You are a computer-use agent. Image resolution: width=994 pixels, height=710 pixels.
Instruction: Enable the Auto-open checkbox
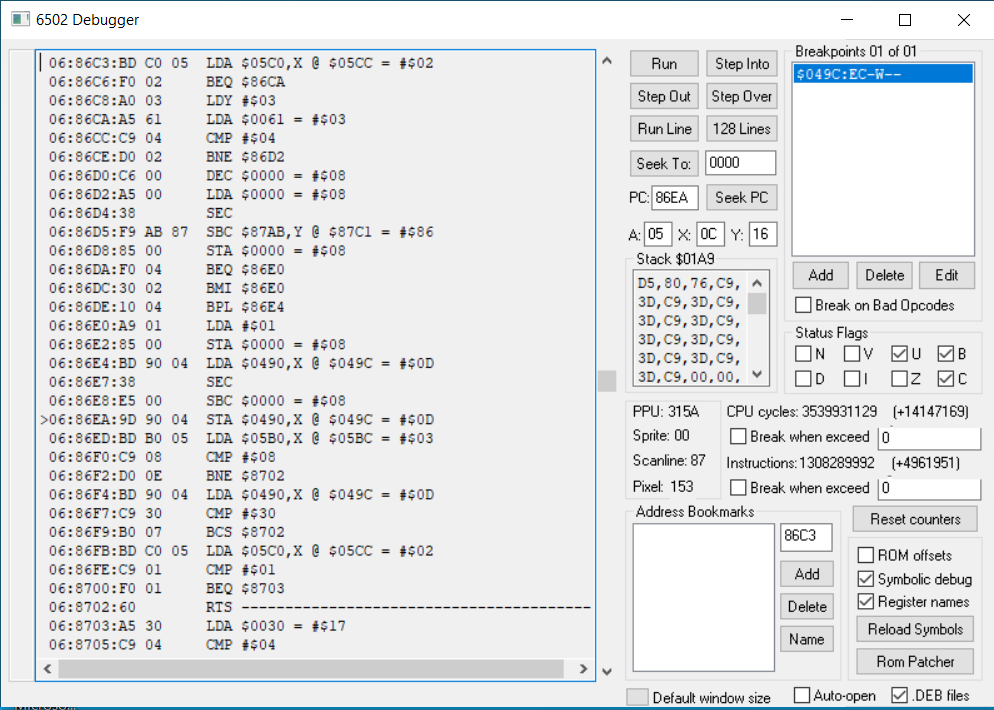point(802,696)
